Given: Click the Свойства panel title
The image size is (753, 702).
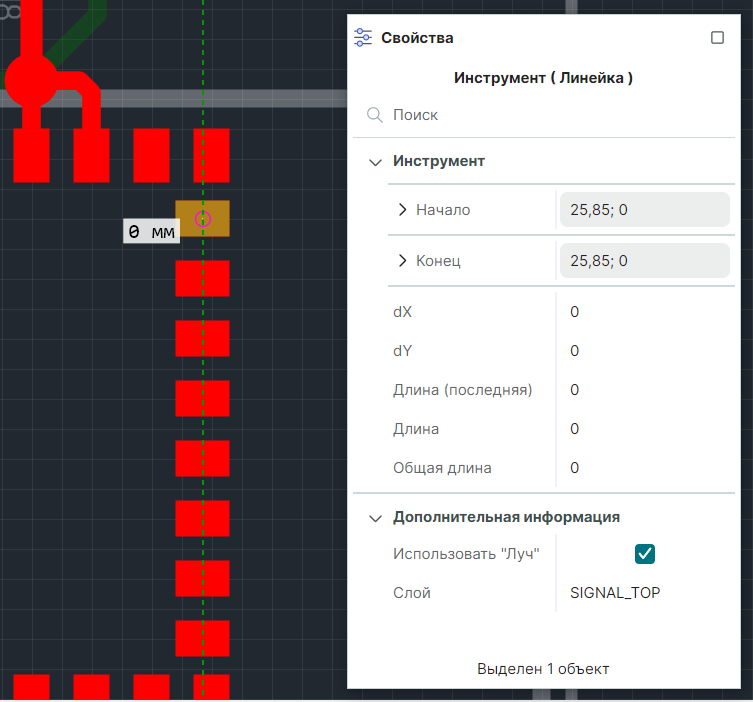Looking at the screenshot, I should click(x=417, y=38).
